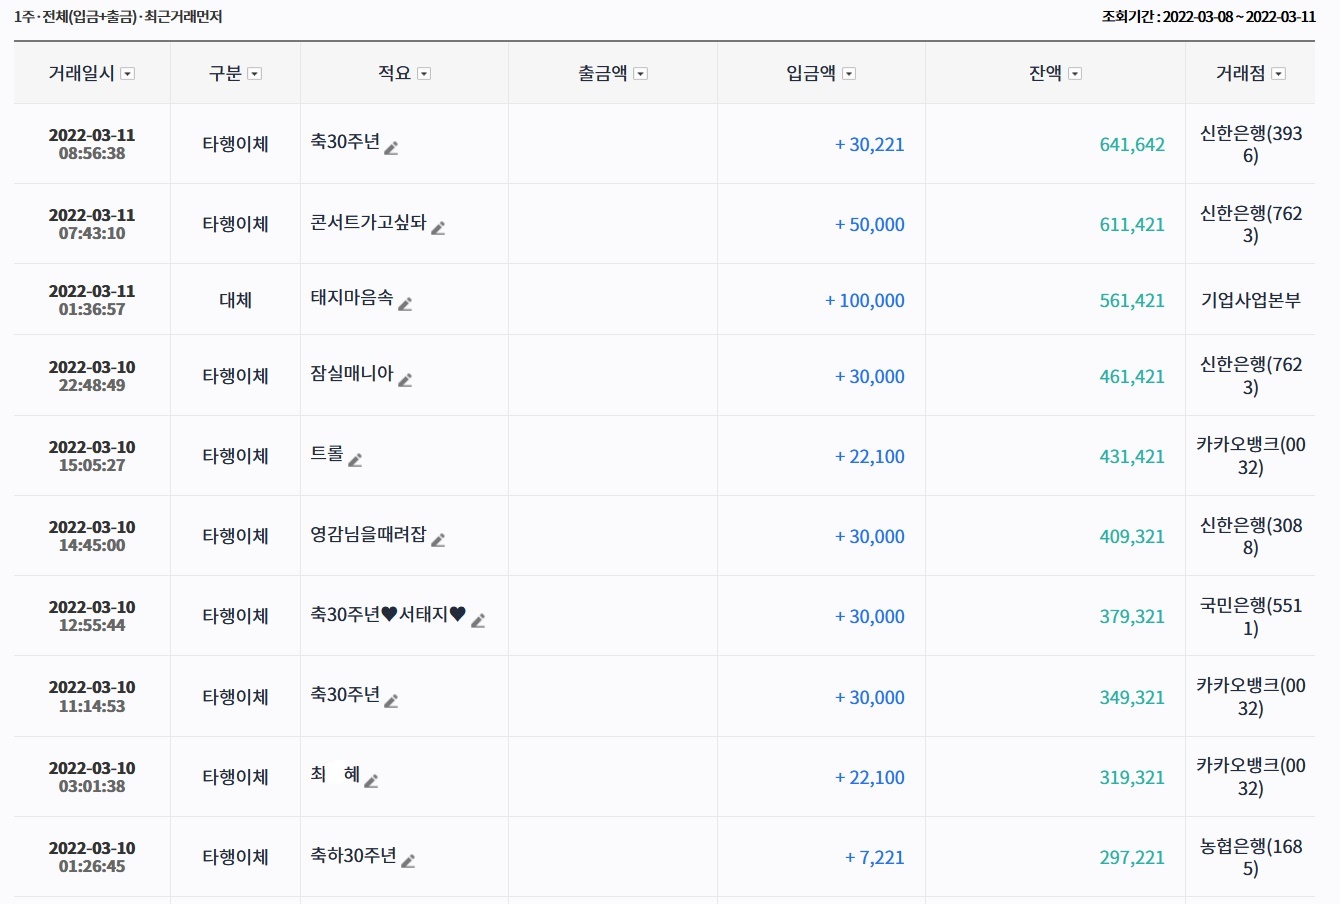Select 대체 transaction type cell
Viewport: 1340px width, 904px height.
pos(235,300)
